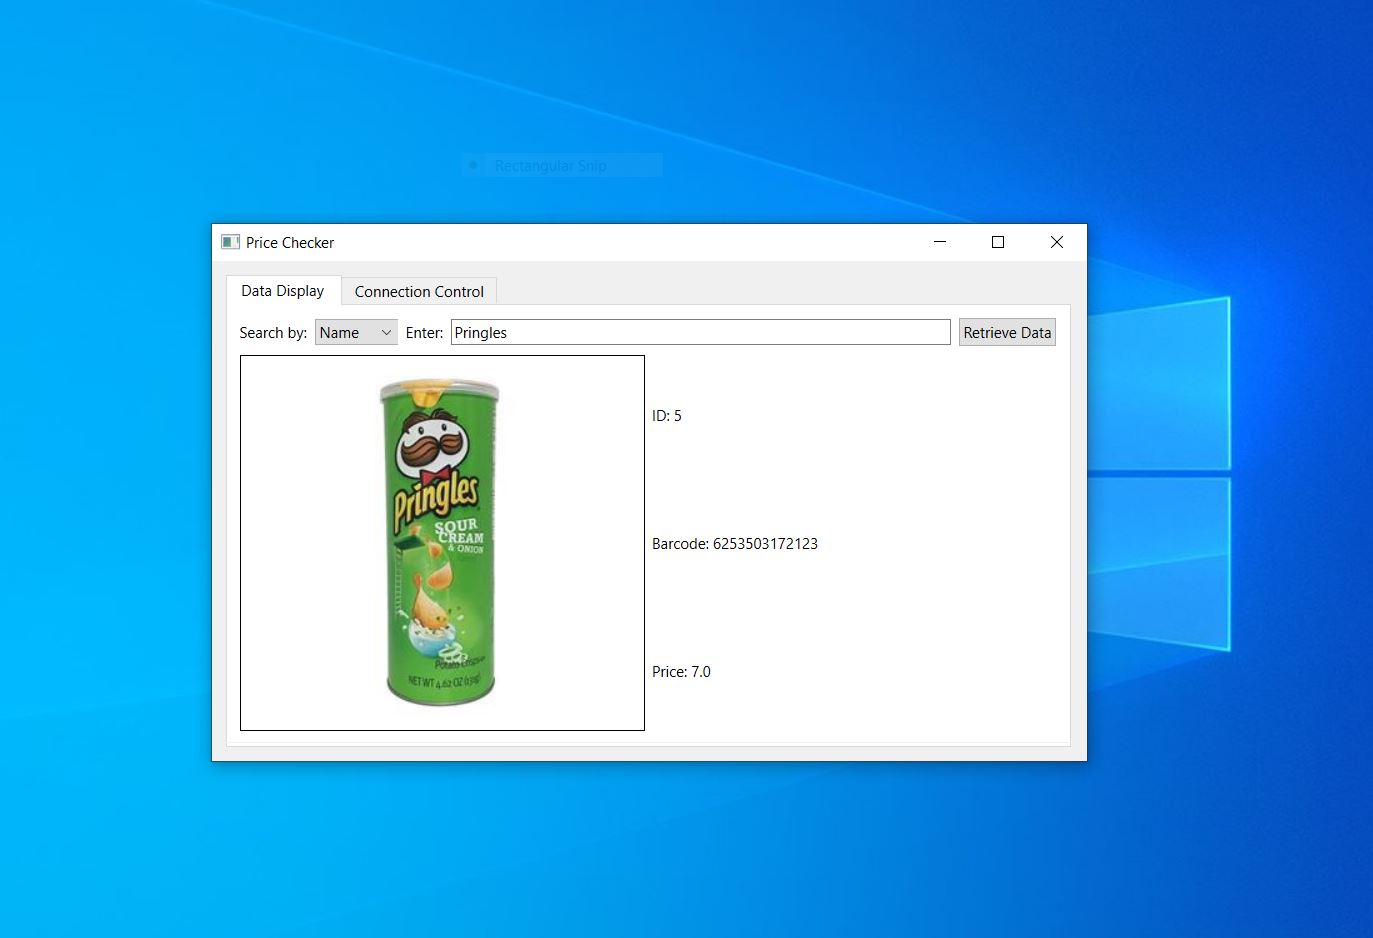The height and width of the screenshot is (938, 1373).
Task: Minimize the Price Checker window
Action: pos(939,242)
